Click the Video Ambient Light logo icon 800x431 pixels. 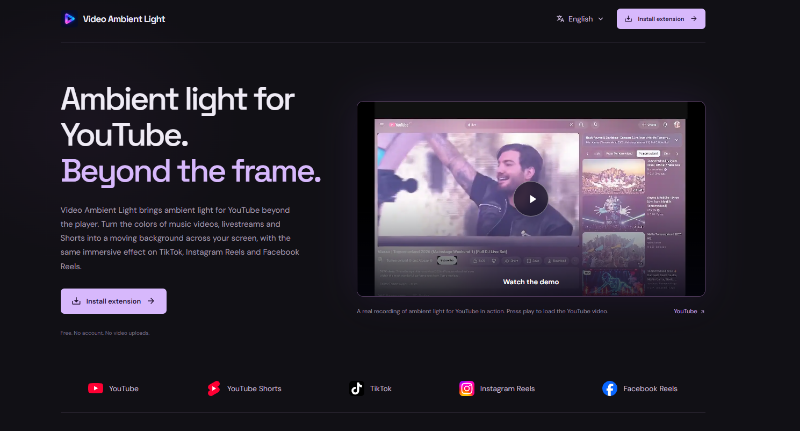click(x=69, y=19)
